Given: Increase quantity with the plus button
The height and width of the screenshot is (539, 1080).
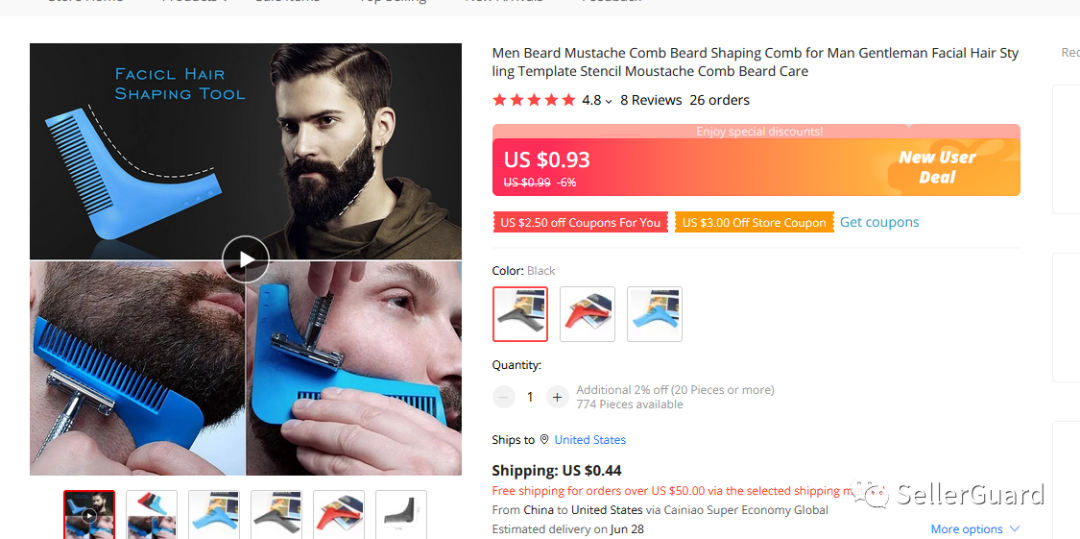Looking at the screenshot, I should (x=557, y=397).
